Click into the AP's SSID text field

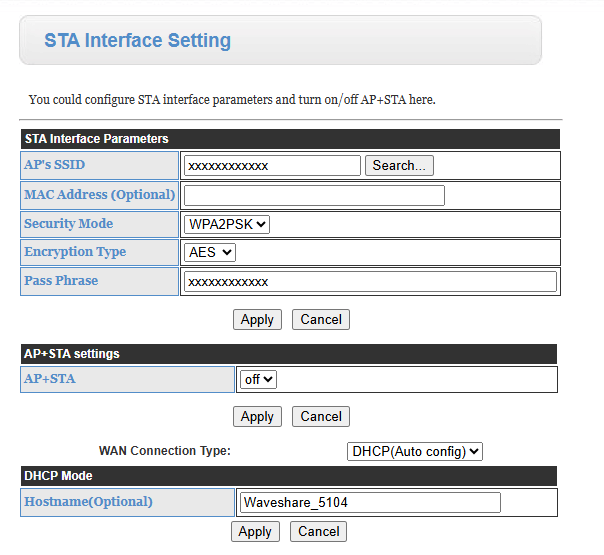(272, 166)
